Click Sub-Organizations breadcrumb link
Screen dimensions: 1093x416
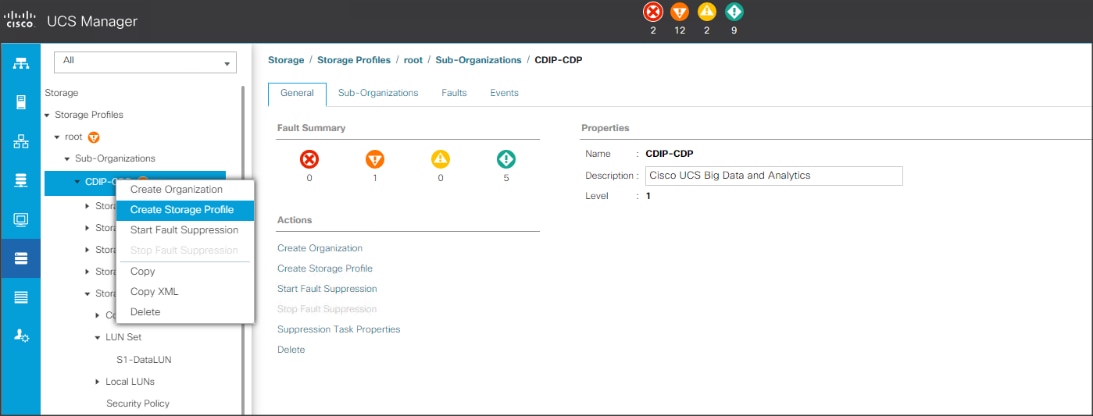pos(478,60)
